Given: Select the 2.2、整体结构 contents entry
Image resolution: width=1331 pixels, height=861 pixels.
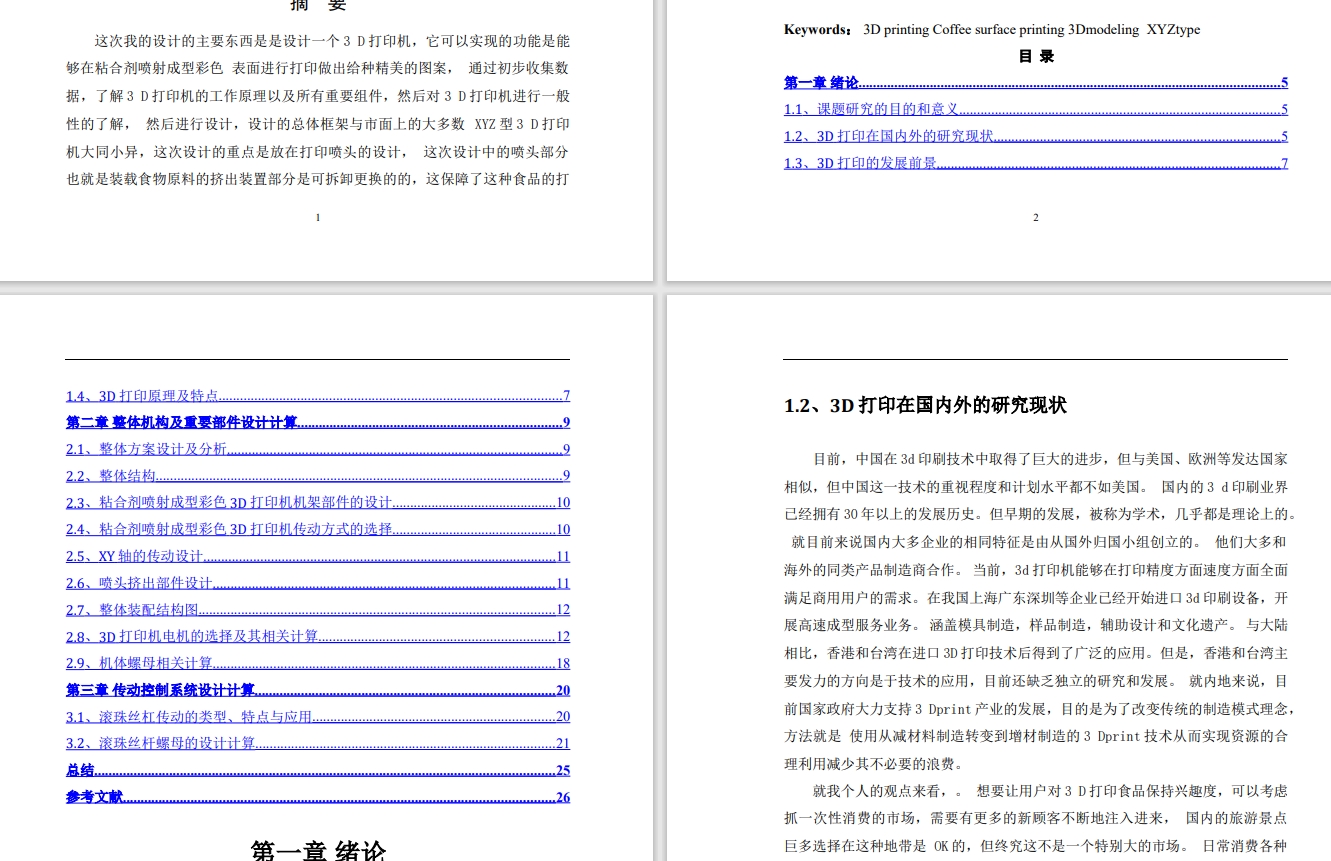Looking at the screenshot, I should pos(318,476).
